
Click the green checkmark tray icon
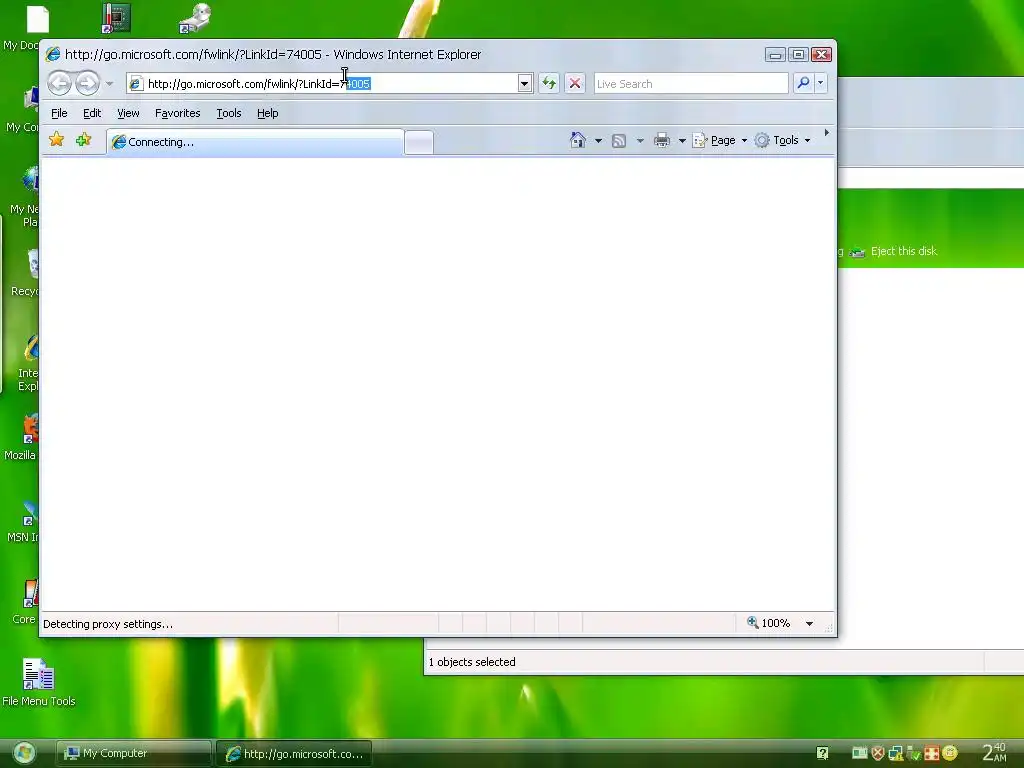(914, 753)
